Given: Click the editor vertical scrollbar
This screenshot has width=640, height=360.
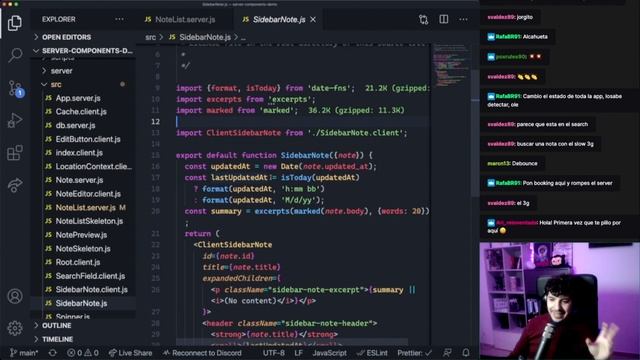Looking at the screenshot, I should point(475,133).
